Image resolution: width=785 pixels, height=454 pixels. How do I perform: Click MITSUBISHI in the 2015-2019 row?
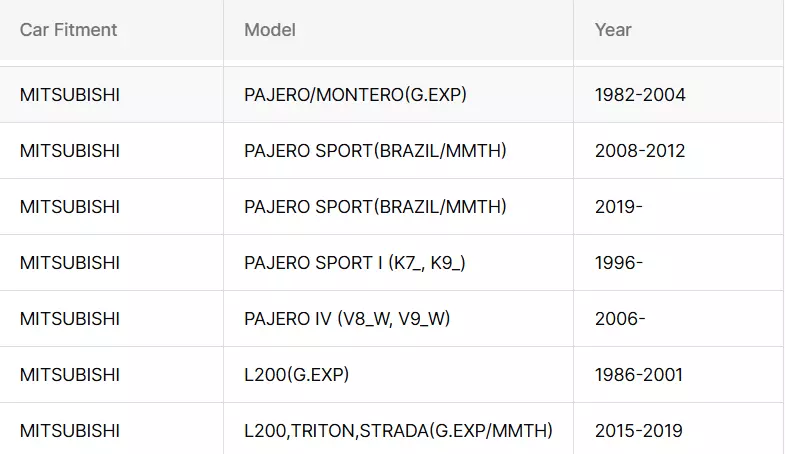(70, 431)
